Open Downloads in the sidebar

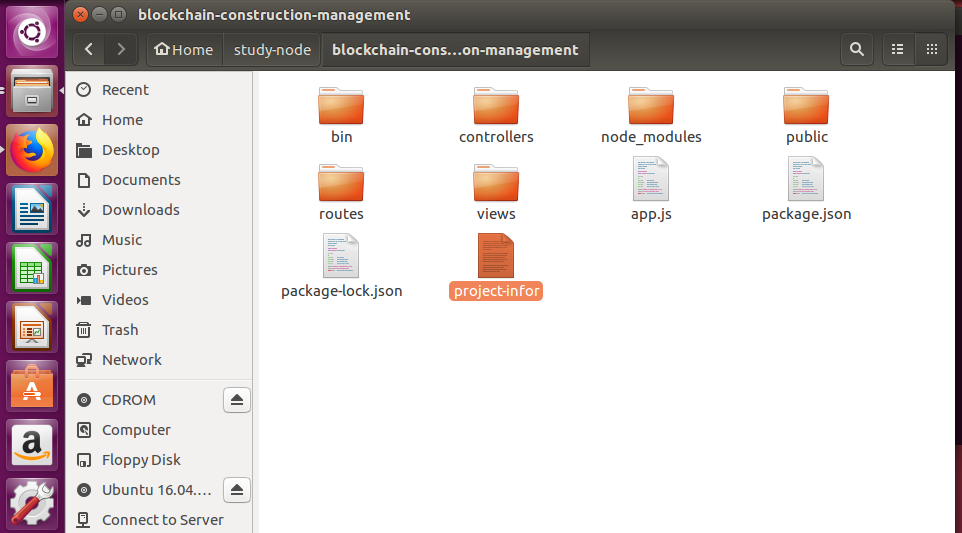tap(140, 210)
